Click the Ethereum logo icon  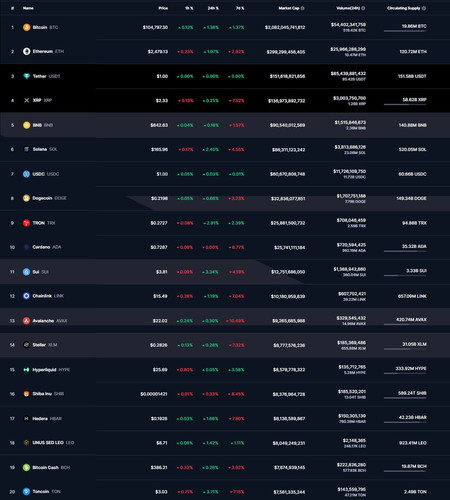click(x=26, y=51)
